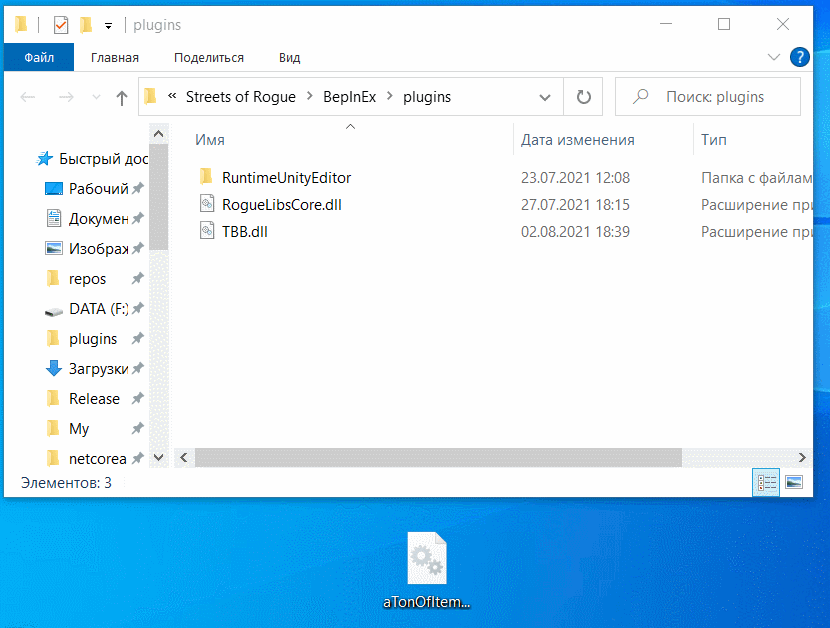Viewport: 830px width, 628px height.
Task: Switch to large thumbnails view button
Action: (x=794, y=482)
